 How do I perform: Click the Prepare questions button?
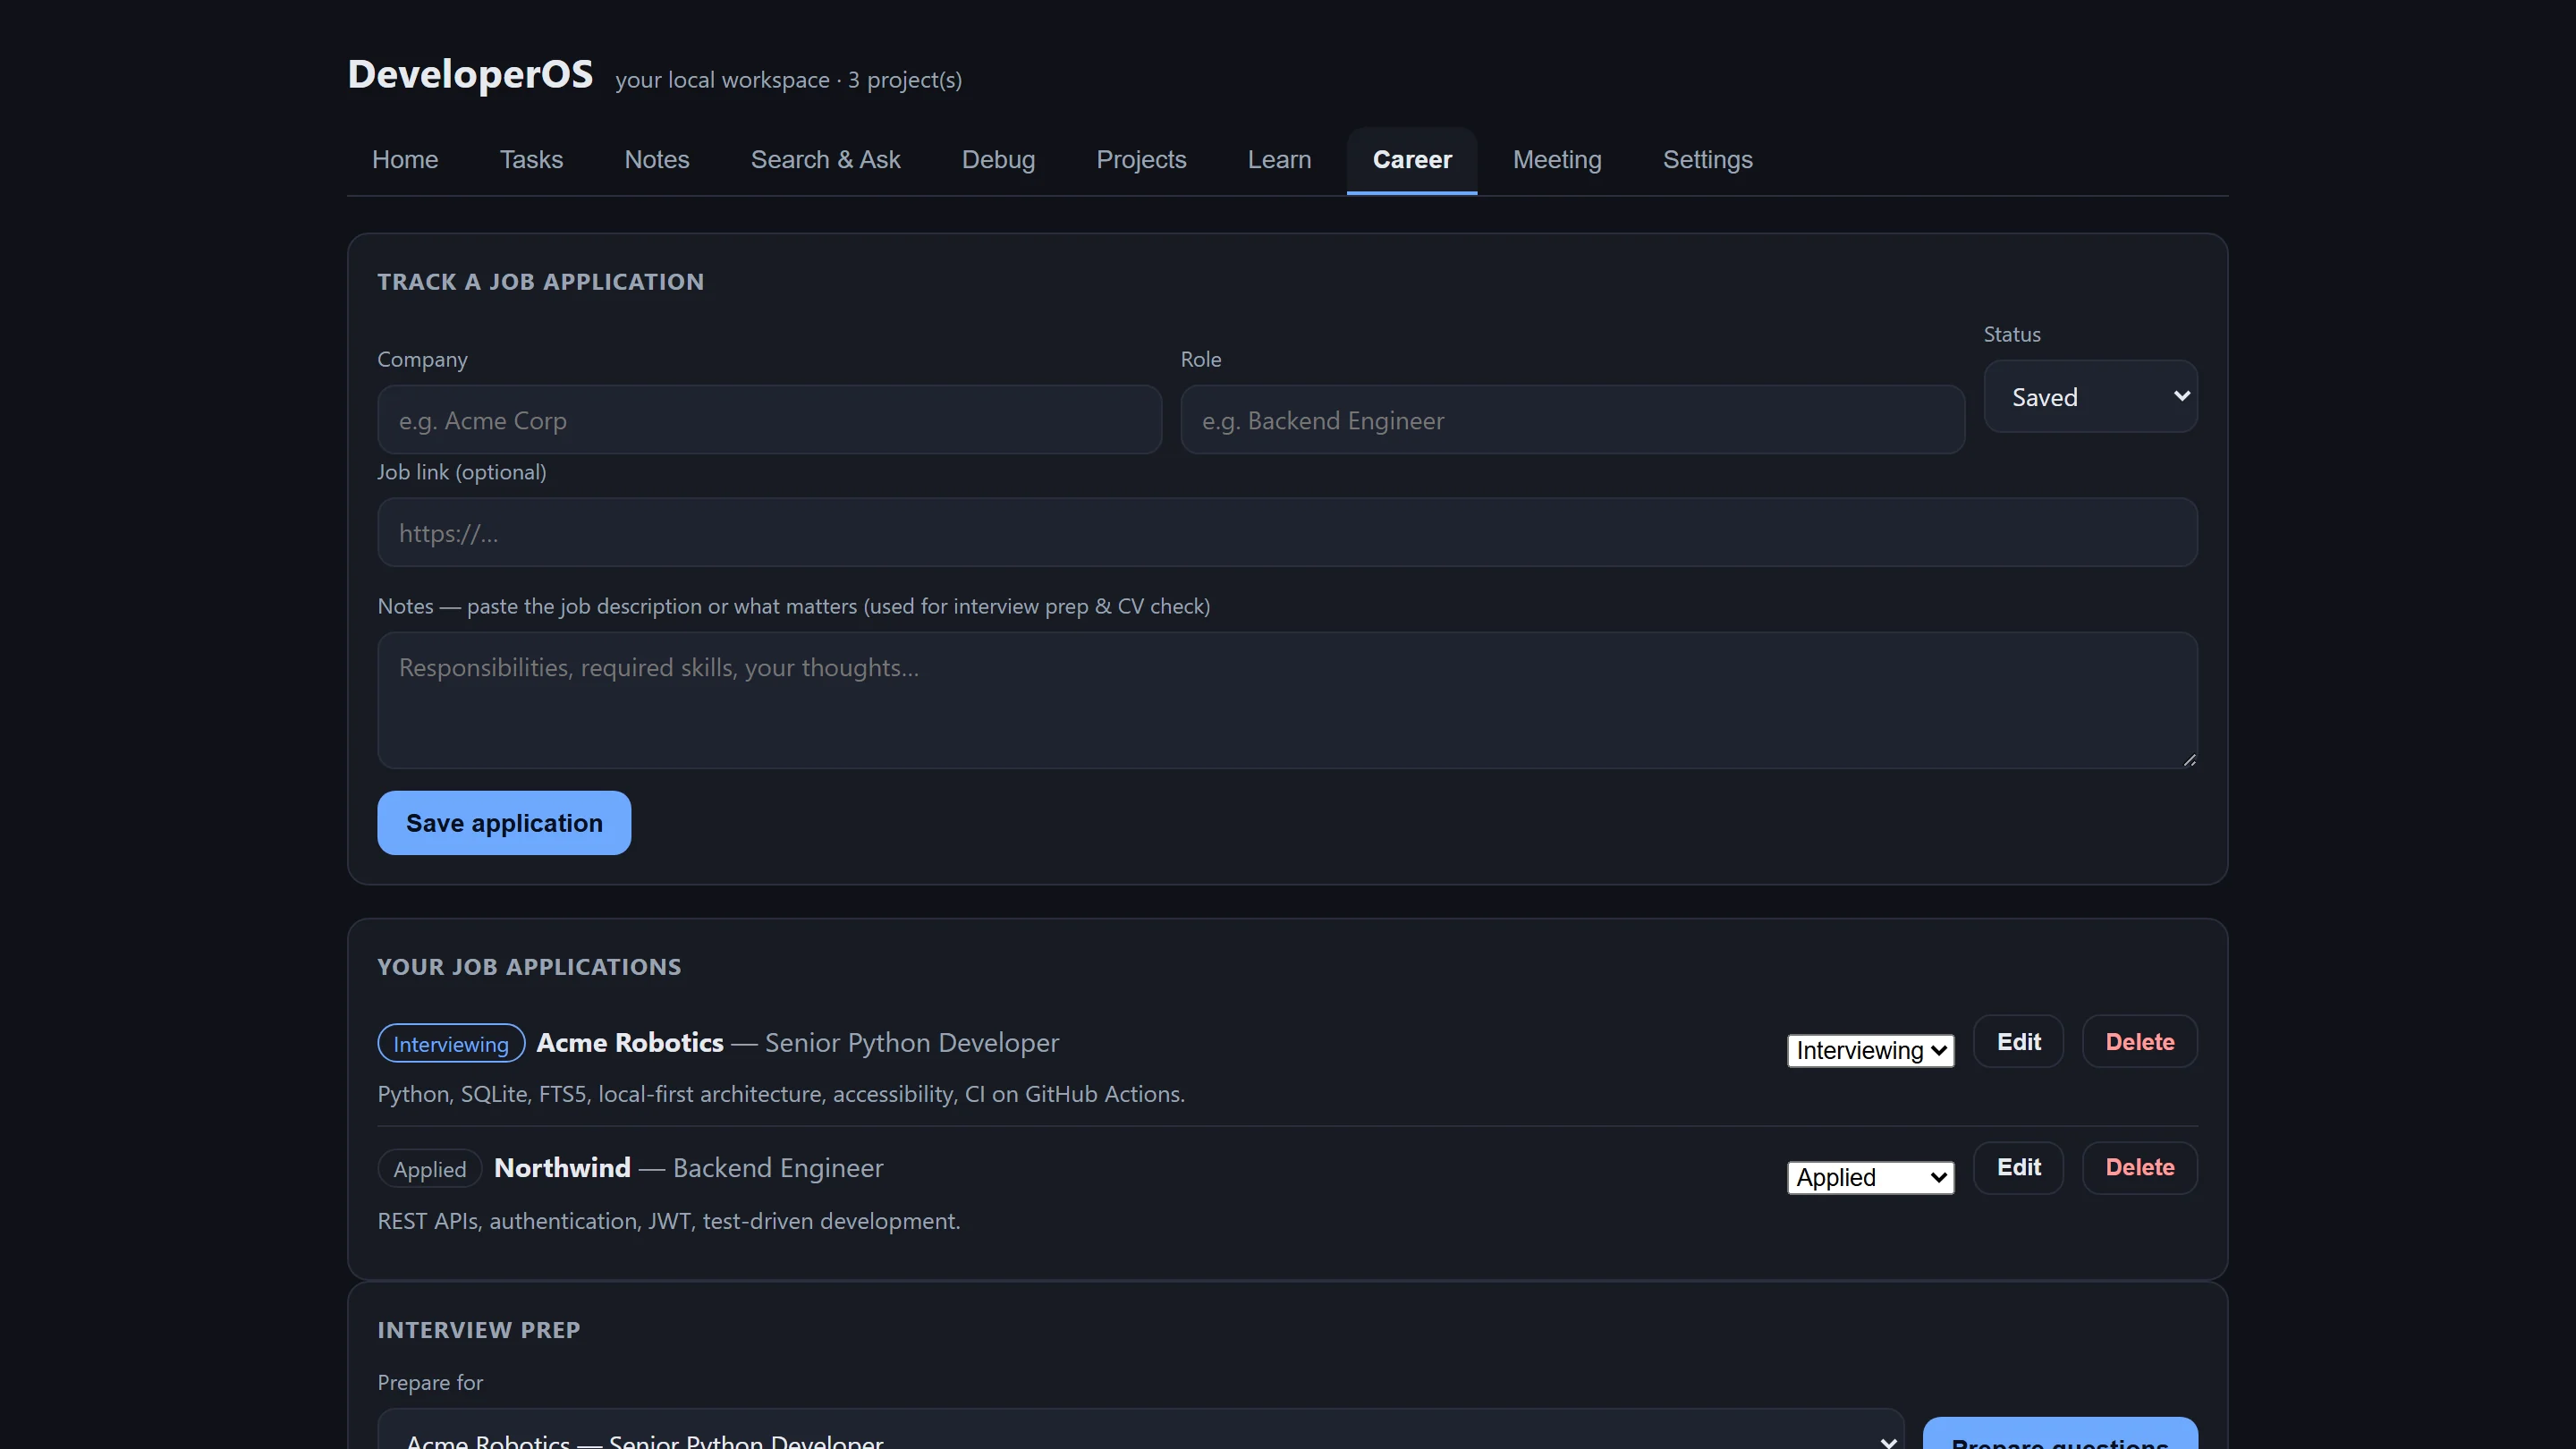coord(2060,1435)
